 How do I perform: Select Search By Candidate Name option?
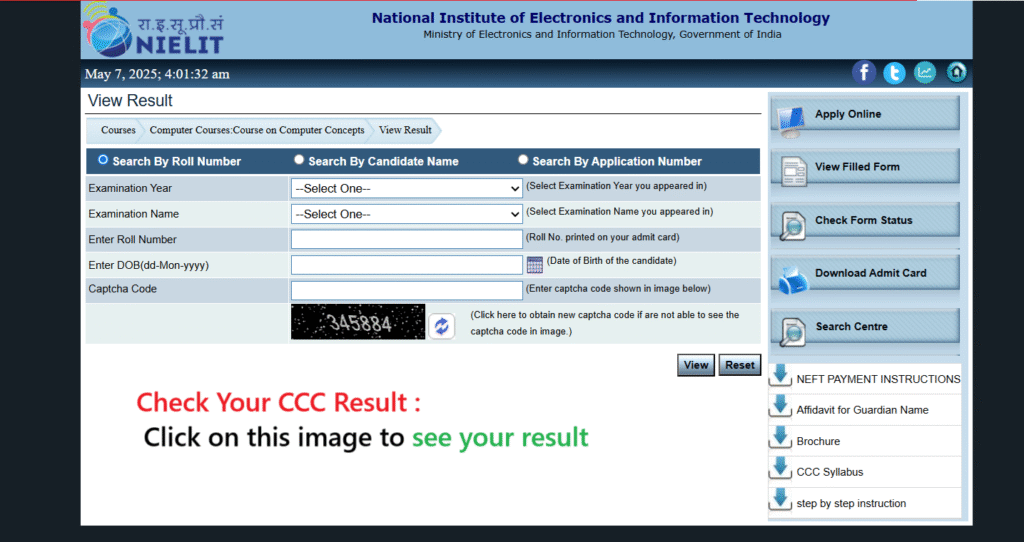click(298, 159)
